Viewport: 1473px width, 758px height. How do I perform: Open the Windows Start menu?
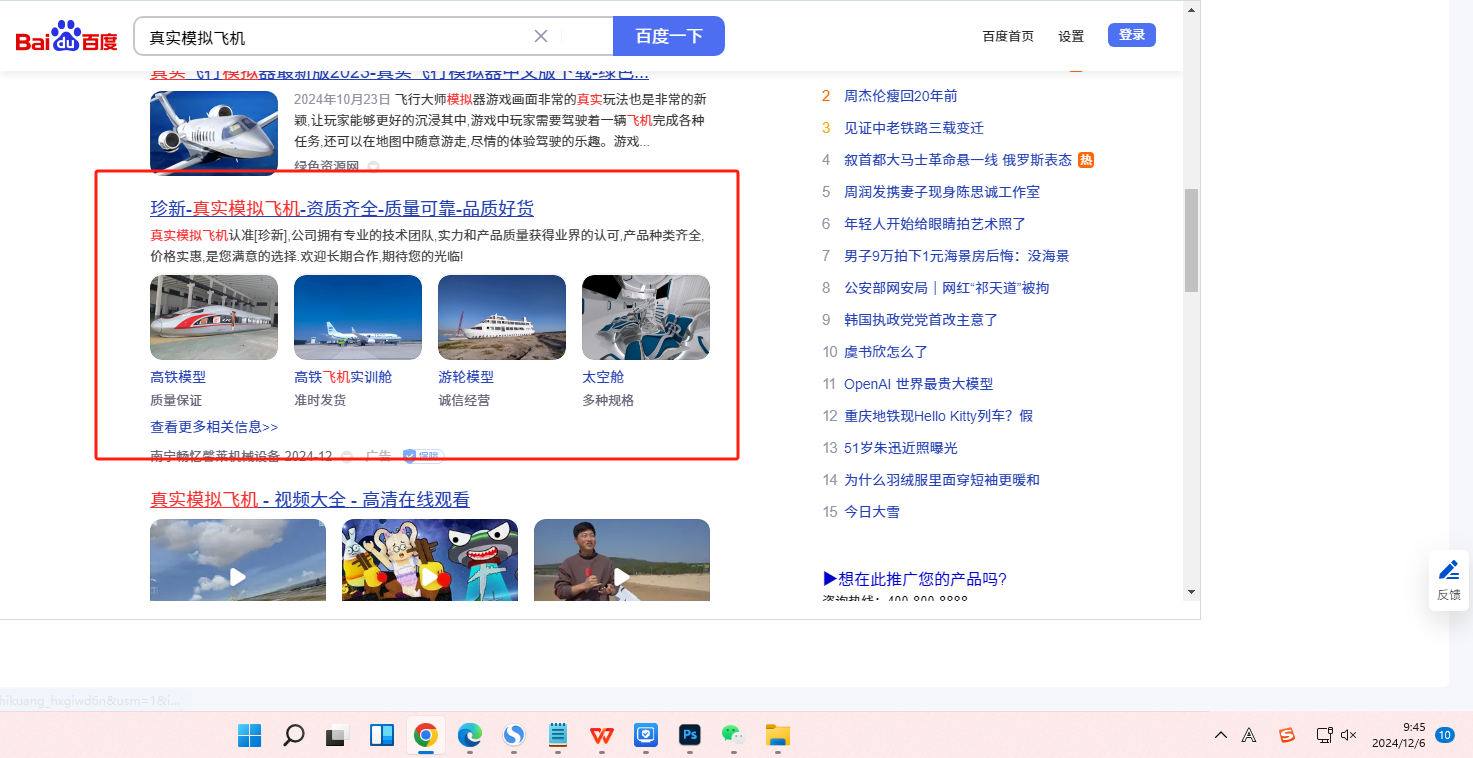tap(249, 736)
